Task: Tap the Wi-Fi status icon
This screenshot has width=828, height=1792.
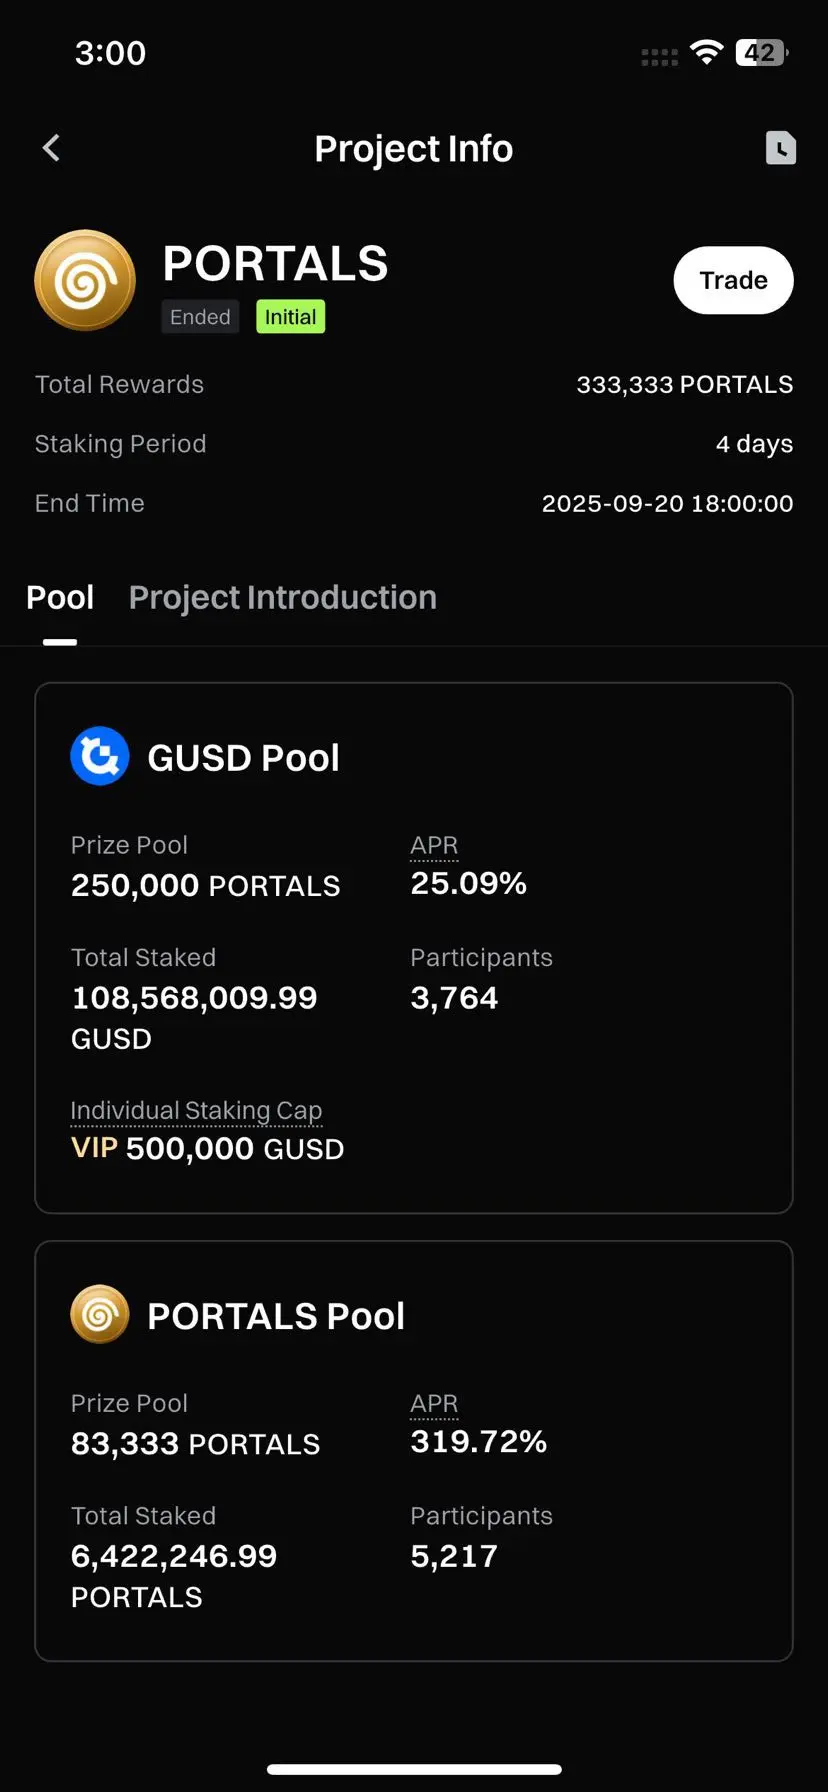Action: coord(707,53)
